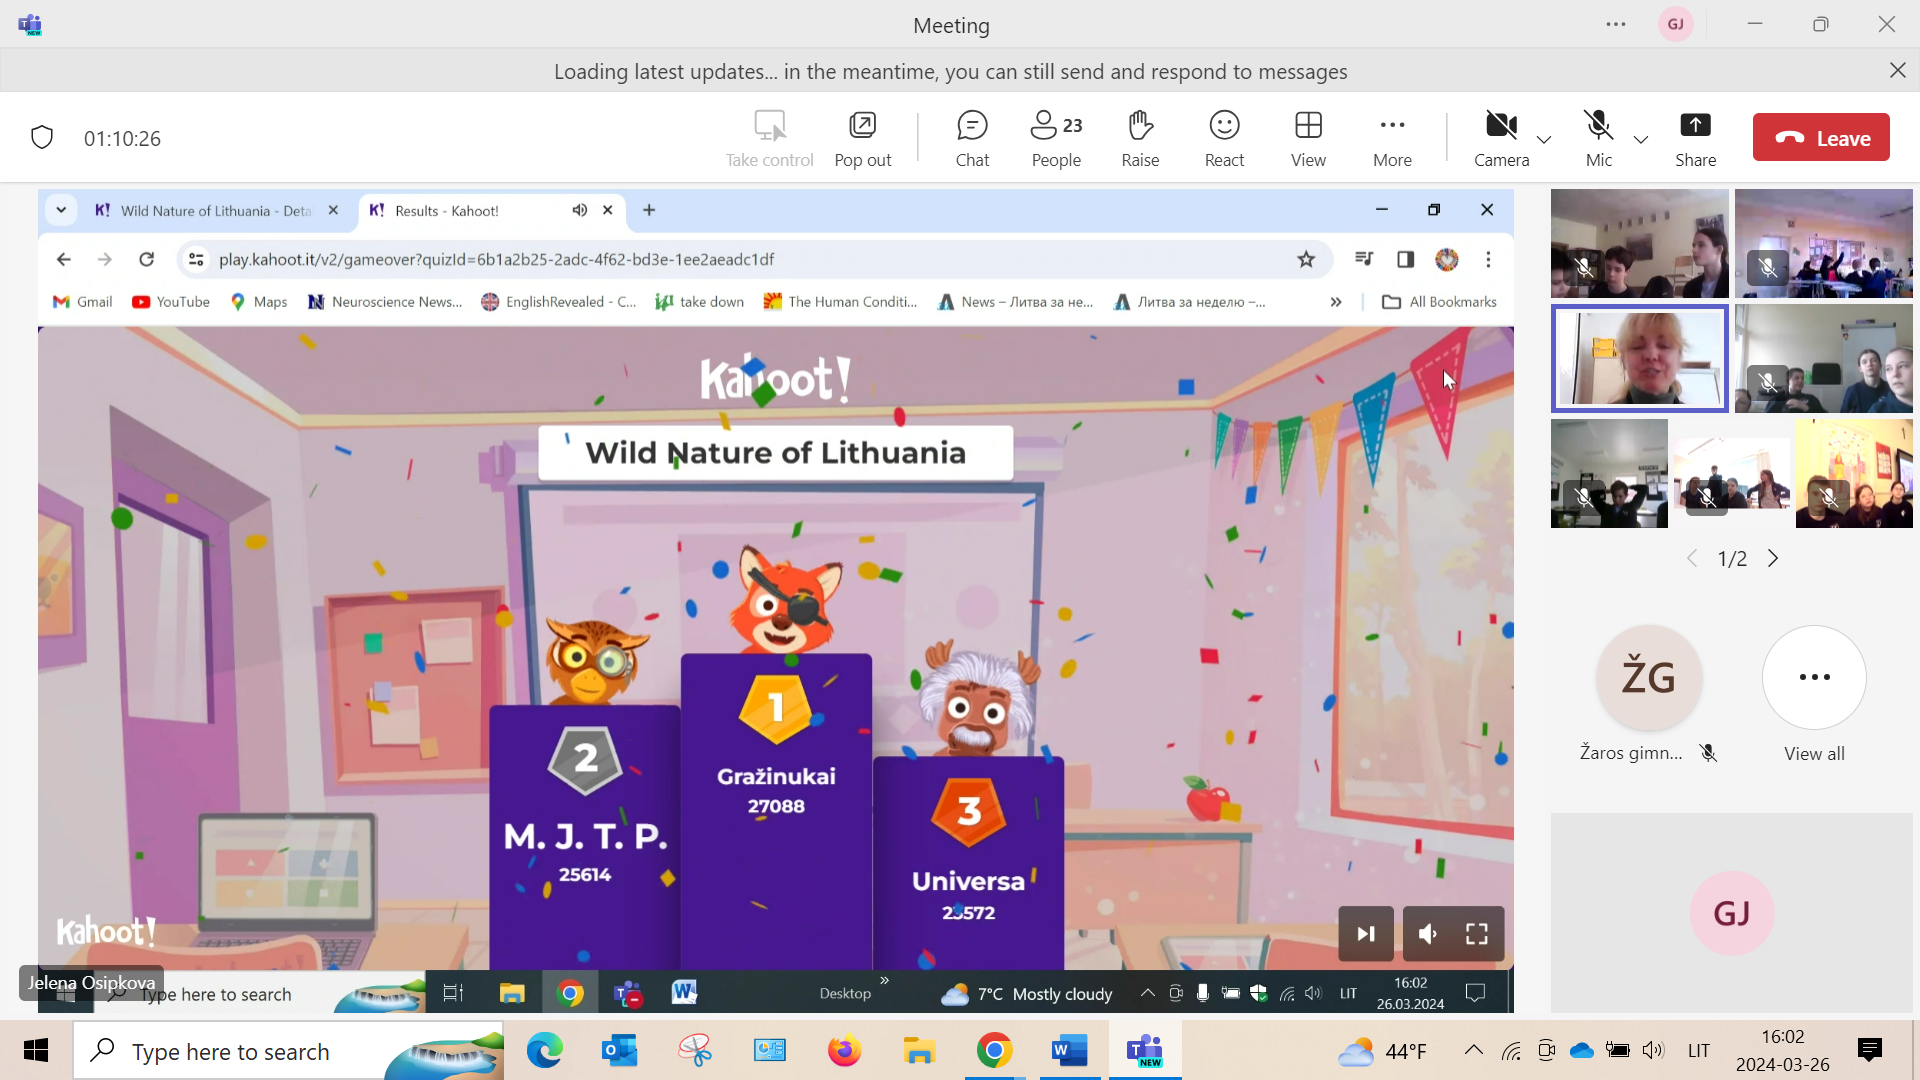Image resolution: width=1920 pixels, height=1080 pixels.
Task: Open the notifications action center
Action: [x=1869, y=1050]
